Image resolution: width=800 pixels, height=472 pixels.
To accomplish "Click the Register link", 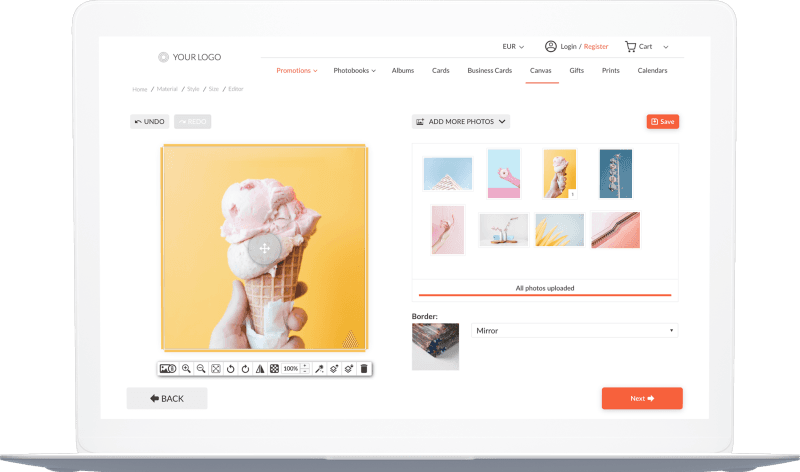I will click(x=596, y=47).
